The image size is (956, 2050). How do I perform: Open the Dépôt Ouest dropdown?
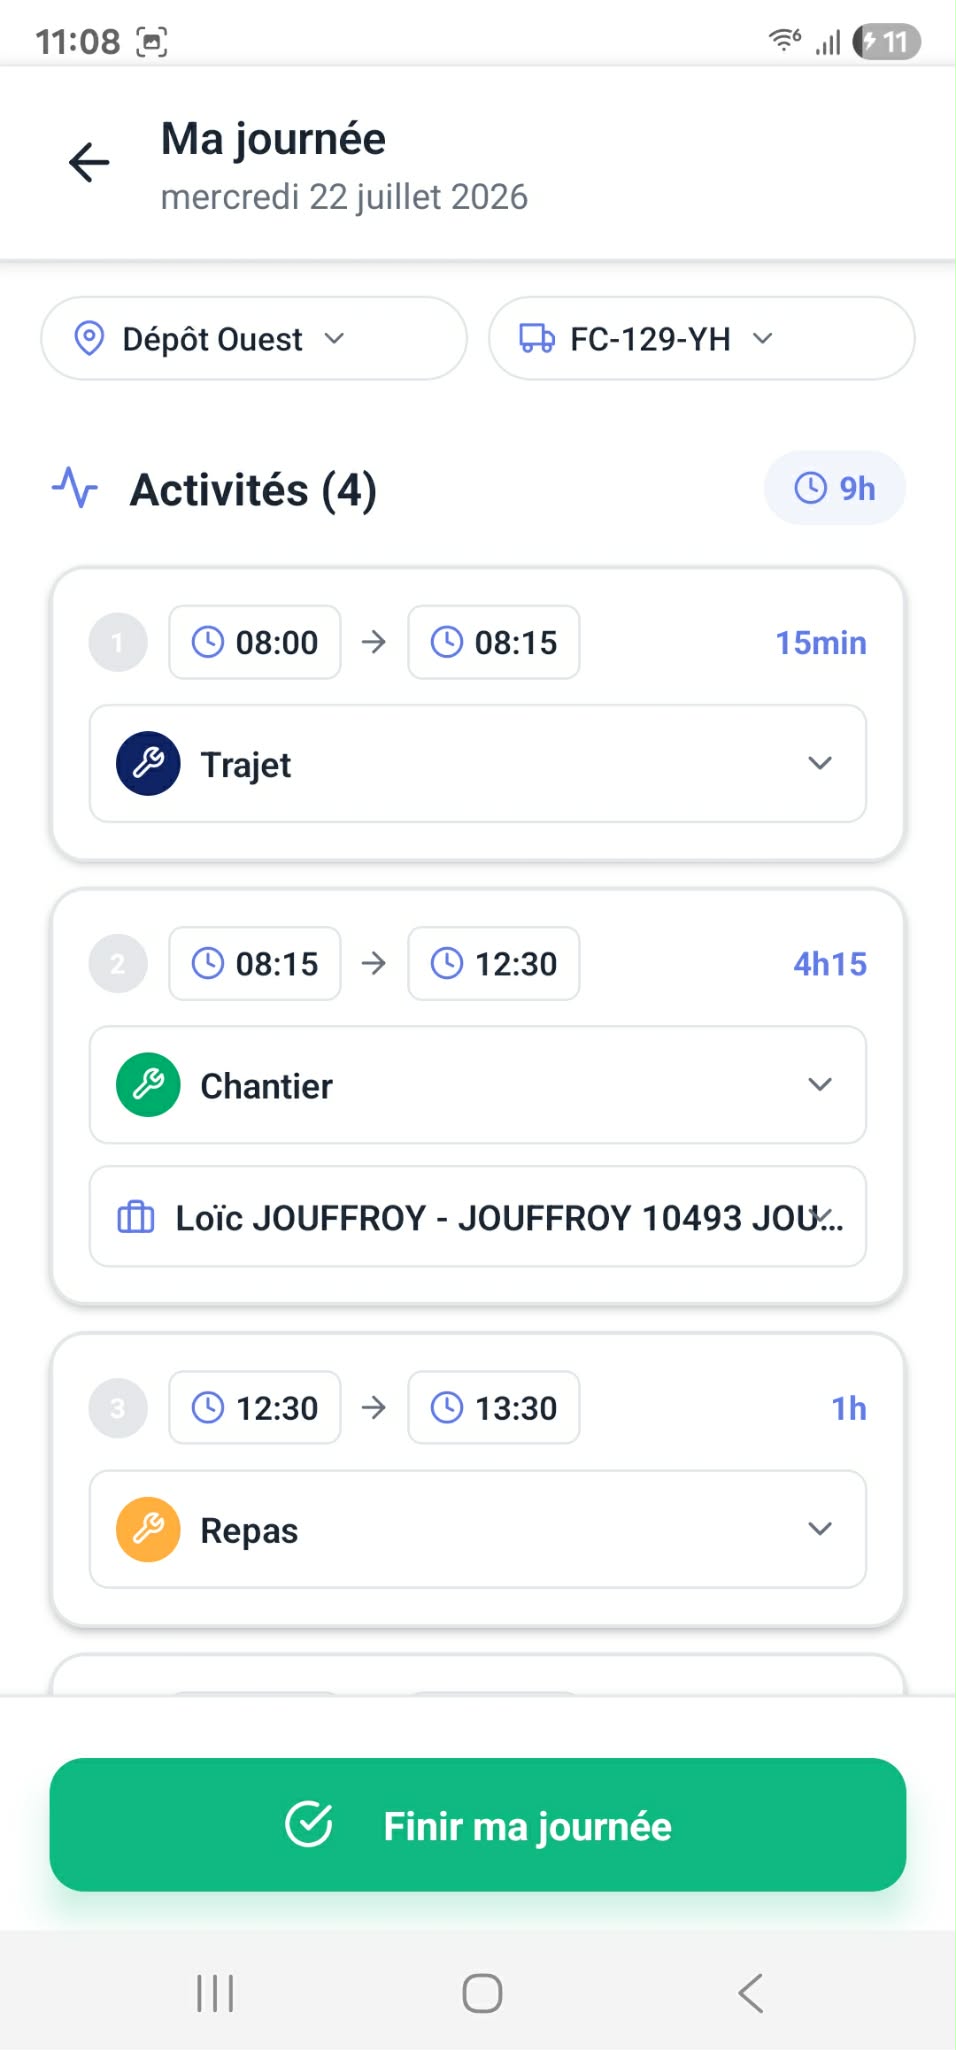pos(254,338)
